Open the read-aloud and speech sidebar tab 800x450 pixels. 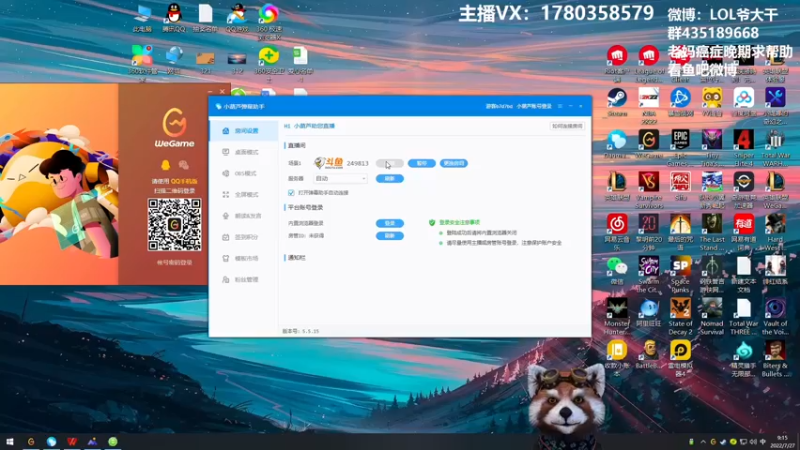[244, 216]
